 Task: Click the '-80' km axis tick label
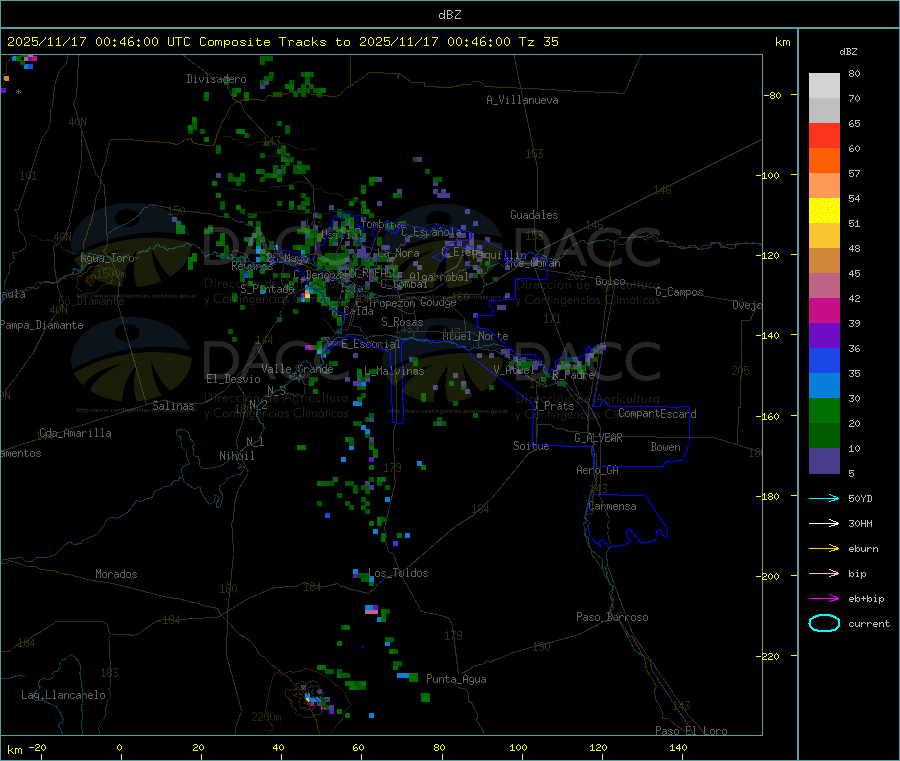(772, 95)
